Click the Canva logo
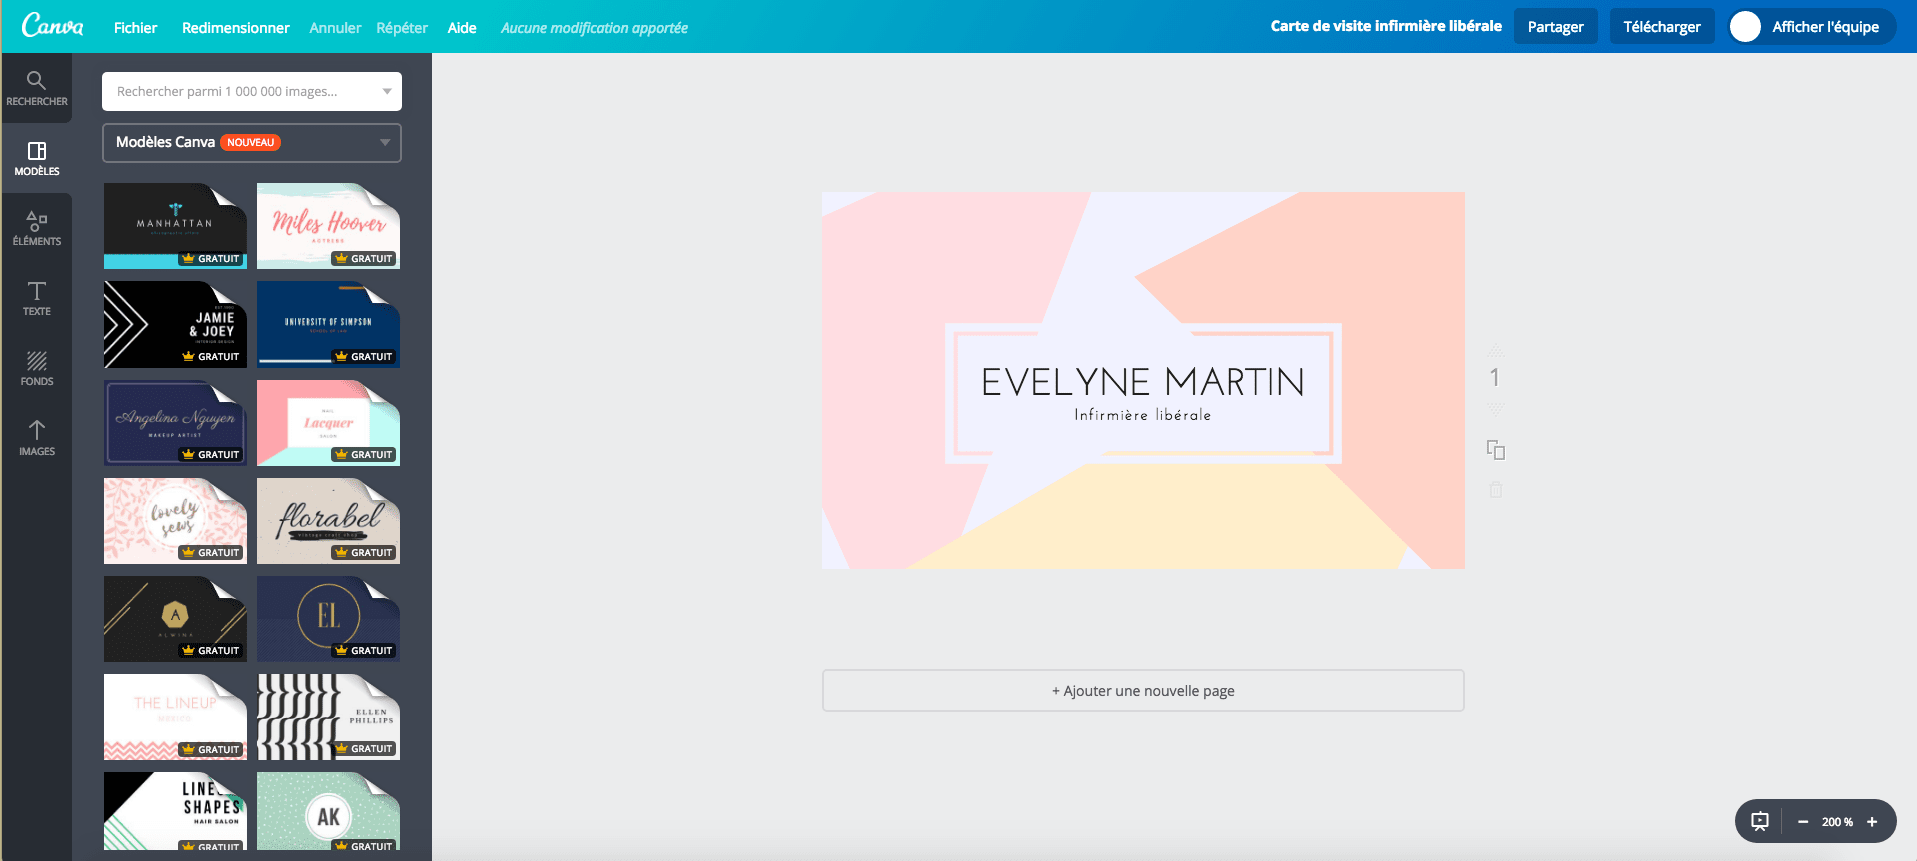This screenshot has height=861, width=1917. (53, 26)
